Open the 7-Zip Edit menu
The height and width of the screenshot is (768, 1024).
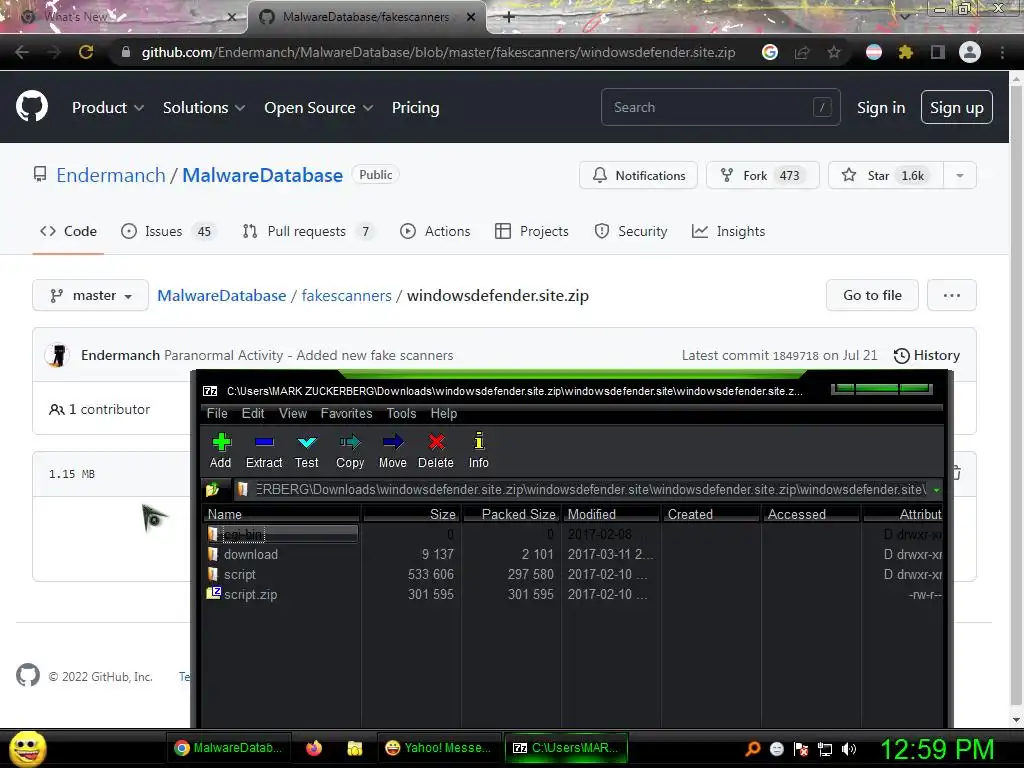(x=253, y=413)
